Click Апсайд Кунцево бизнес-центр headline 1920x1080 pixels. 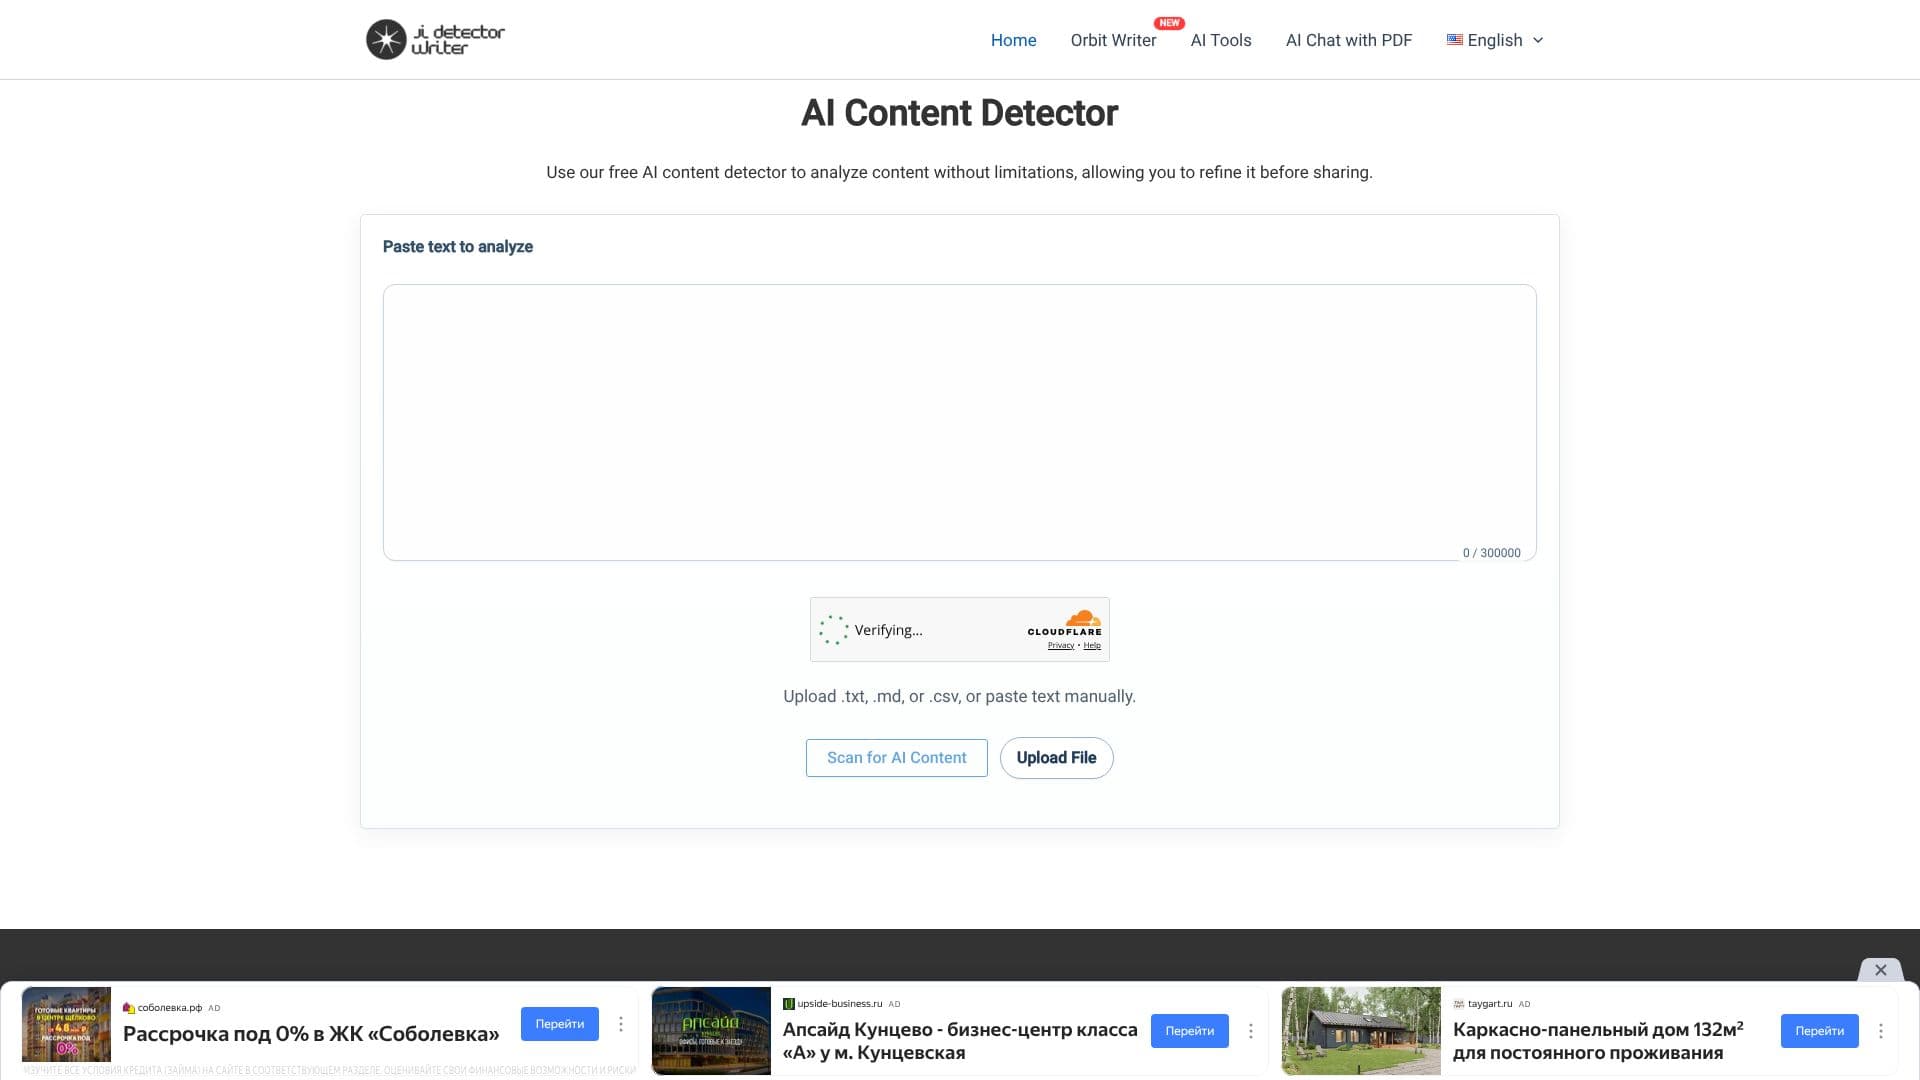pos(960,1041)
